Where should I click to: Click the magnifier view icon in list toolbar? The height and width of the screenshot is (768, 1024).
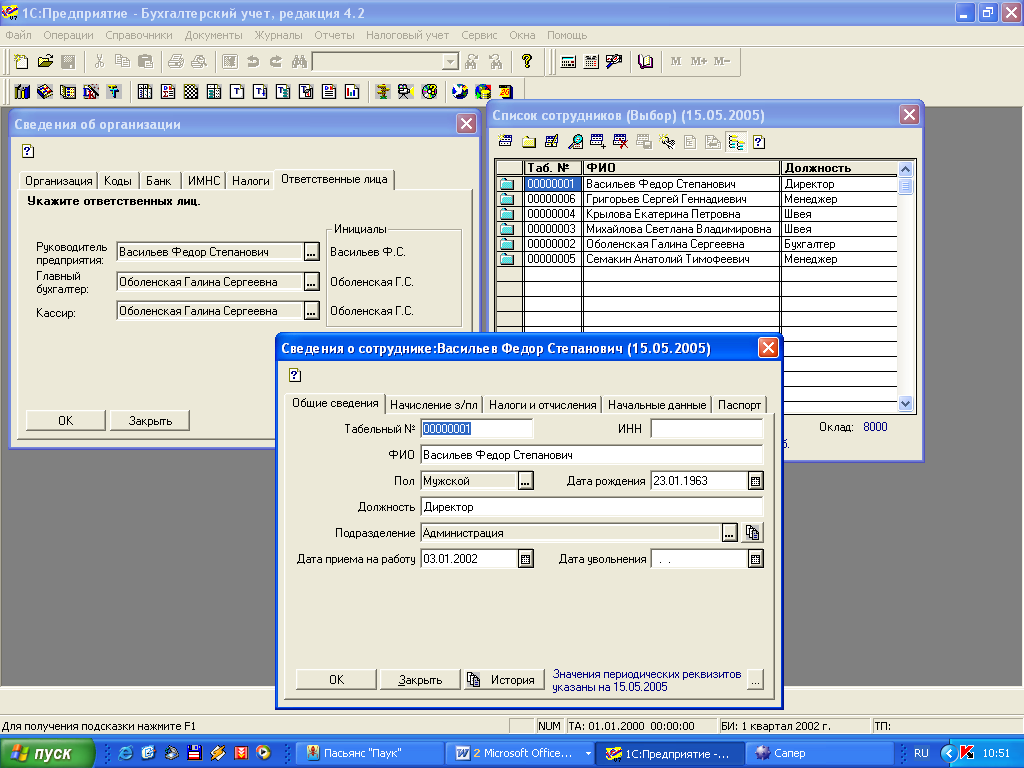tap(575, 142)
